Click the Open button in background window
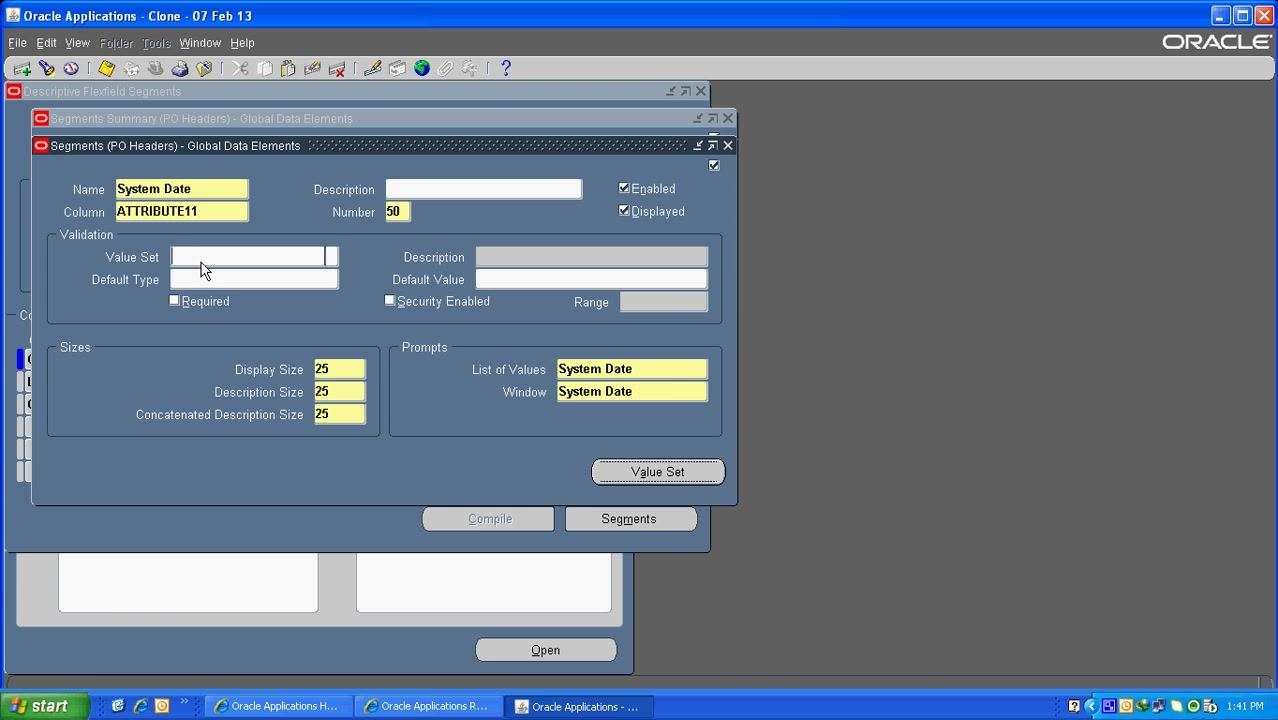The width and height of the screenshot is (1278, 720). [x=546, y=650]
